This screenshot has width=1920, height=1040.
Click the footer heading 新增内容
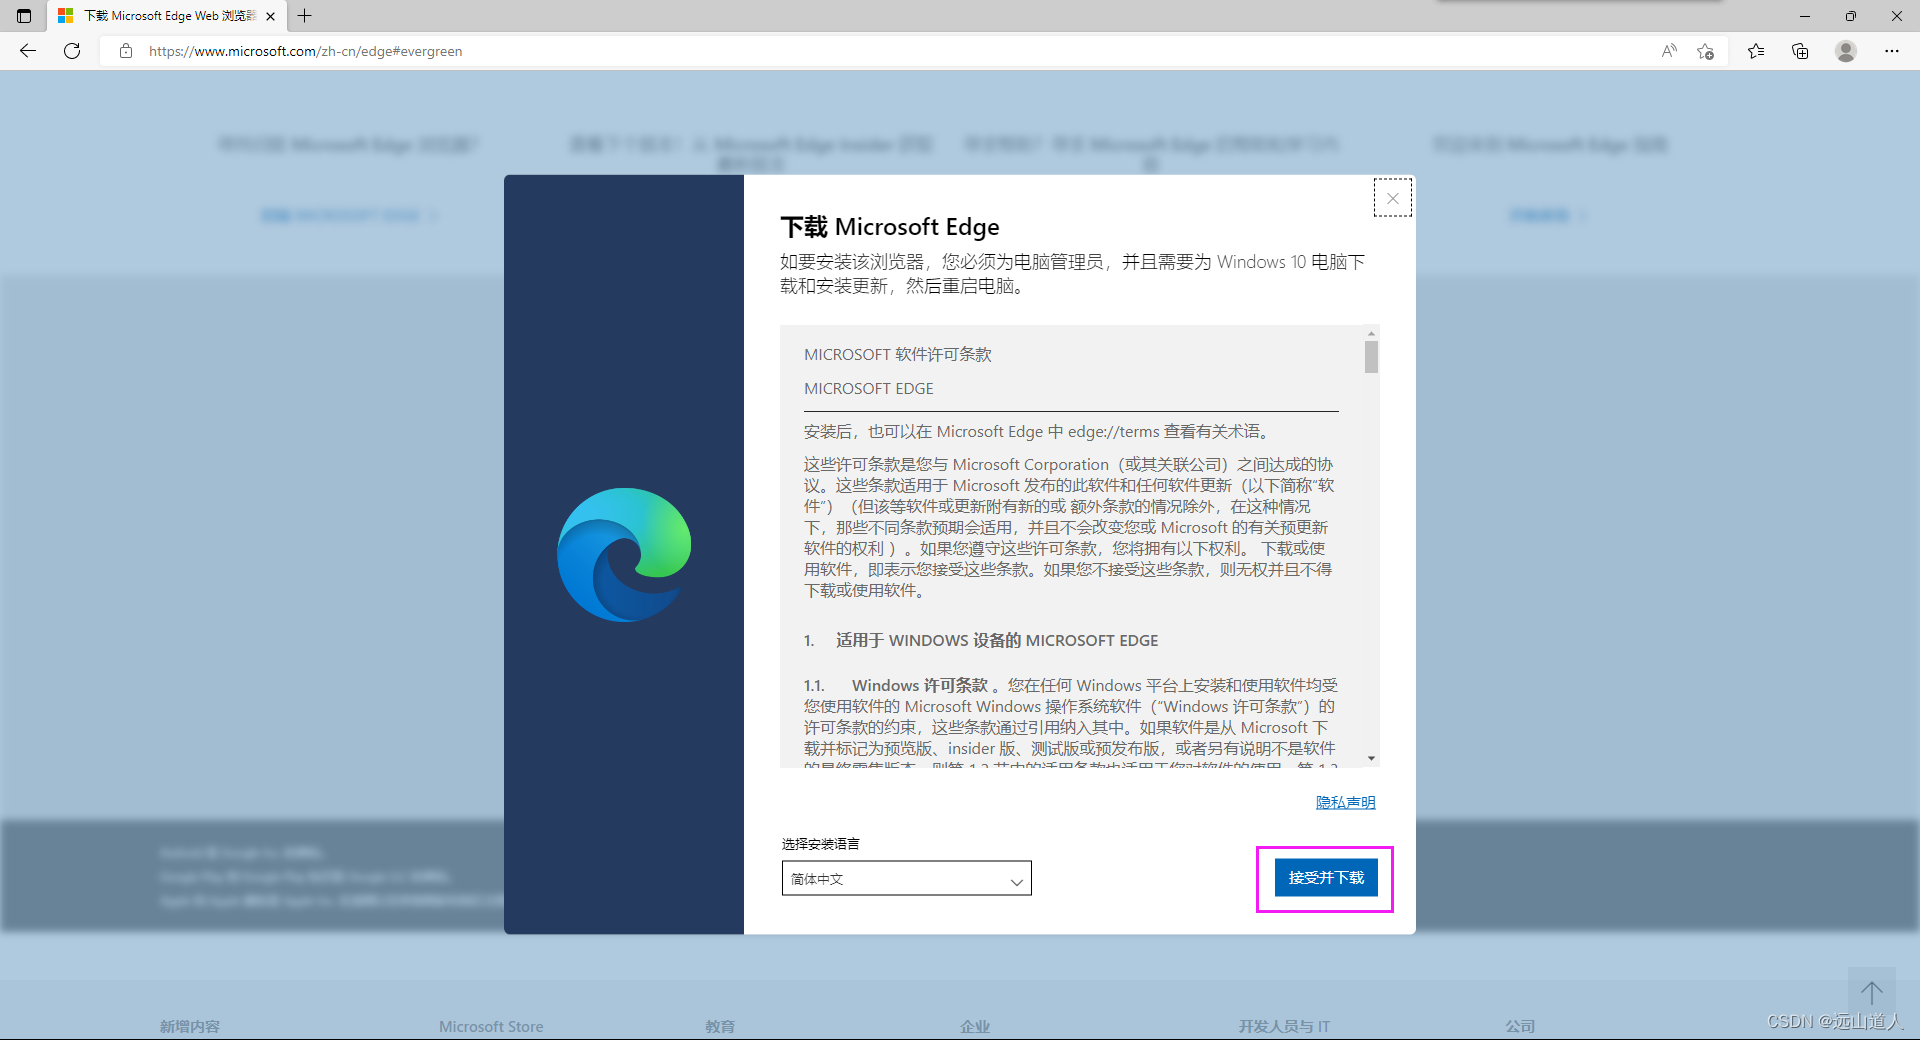(190, 1026)
